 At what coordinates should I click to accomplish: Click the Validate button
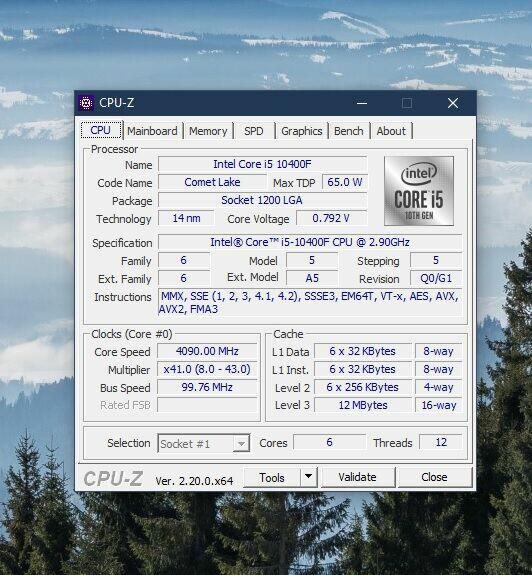[357, 477]
